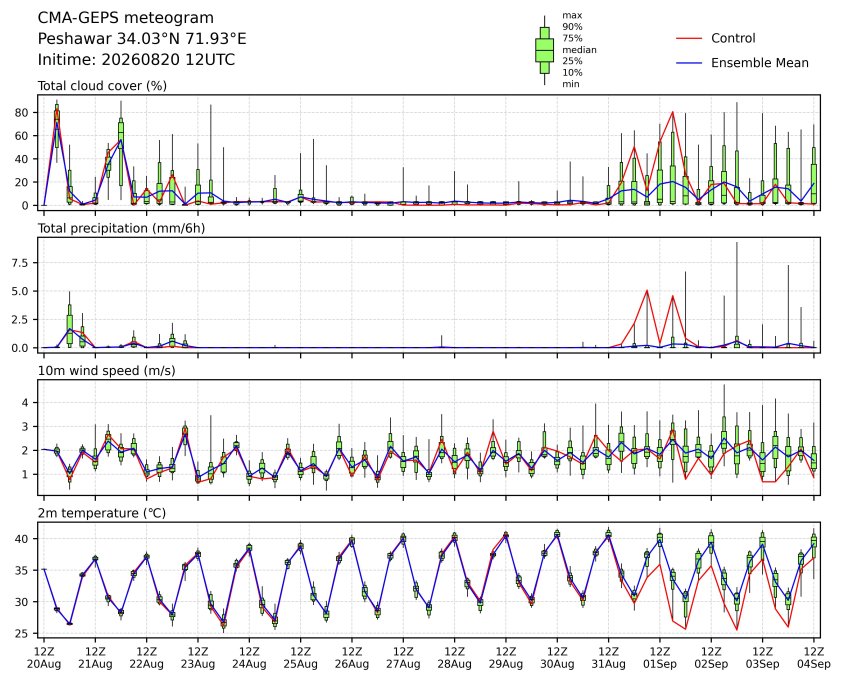The image size is (842, 681).
Task: Select the Control legend label
Action: click(733, 38)
